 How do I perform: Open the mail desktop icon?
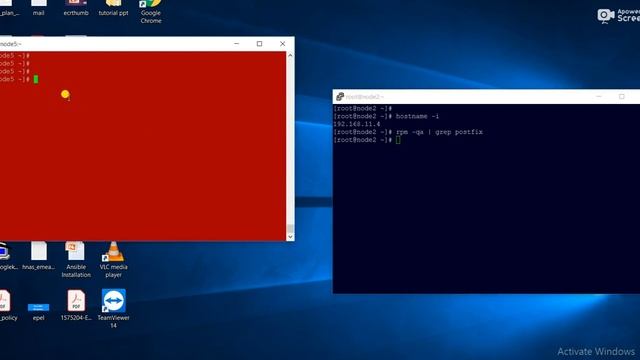click(x=39, y=8)
